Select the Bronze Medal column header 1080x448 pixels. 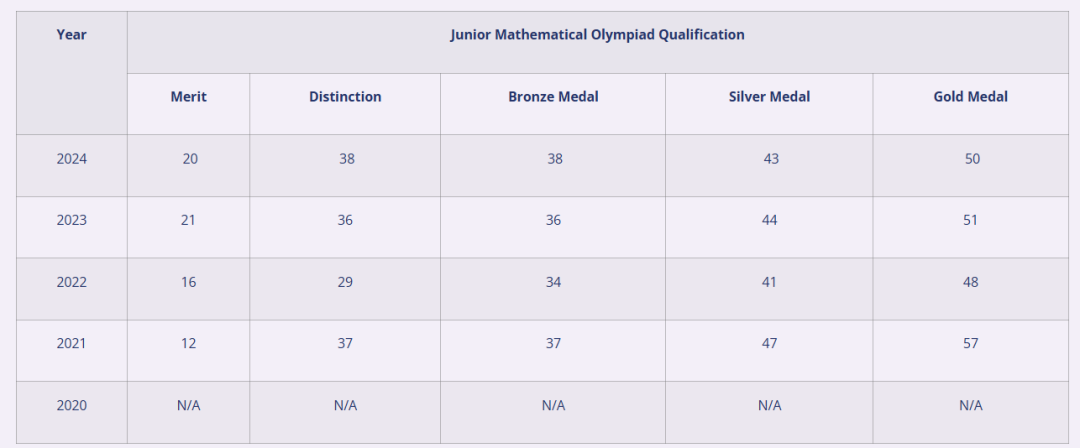coord(553,96)
